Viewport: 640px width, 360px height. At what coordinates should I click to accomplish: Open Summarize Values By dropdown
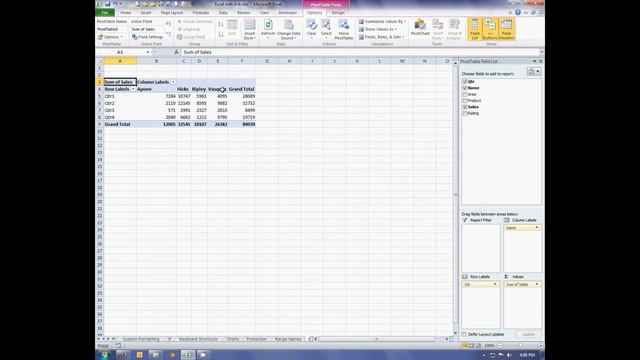(382, 21)
